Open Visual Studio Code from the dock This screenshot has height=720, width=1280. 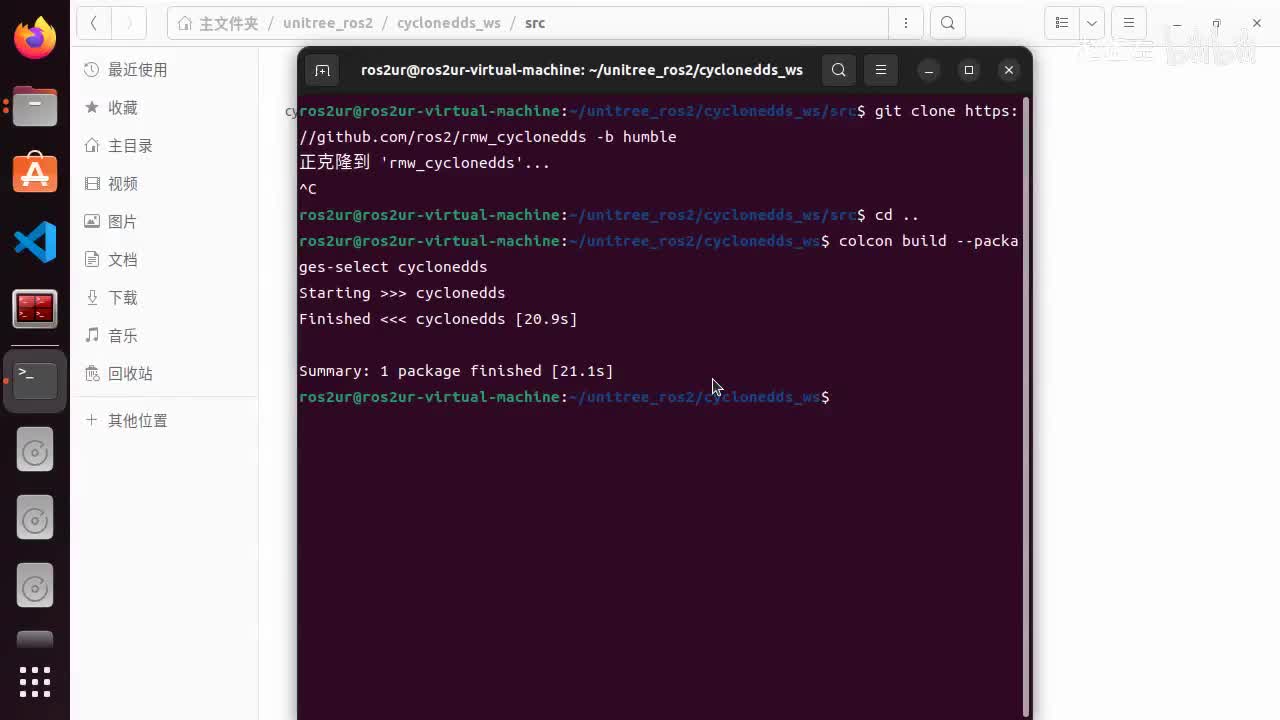point(35,242)
